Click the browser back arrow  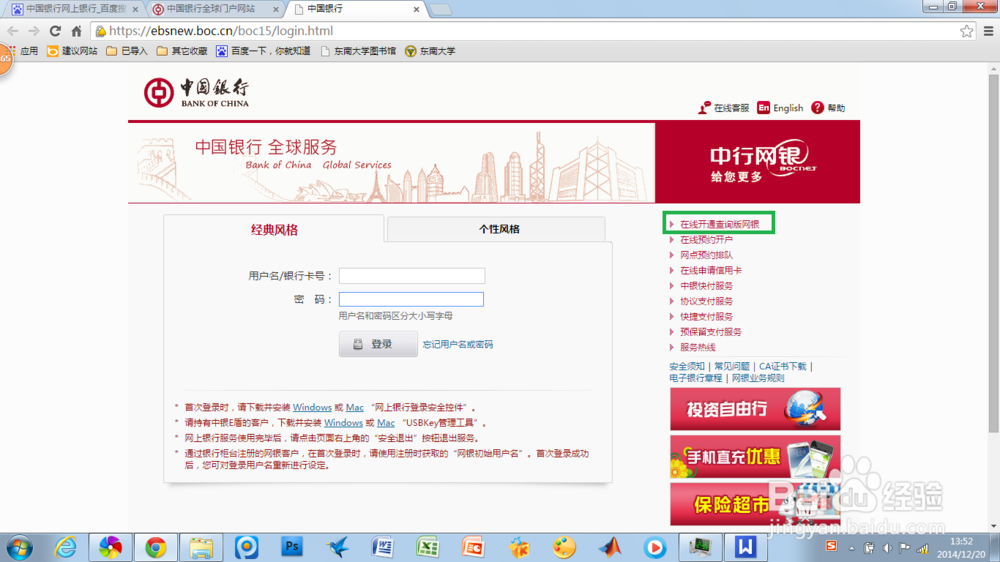tap(13, 31)
